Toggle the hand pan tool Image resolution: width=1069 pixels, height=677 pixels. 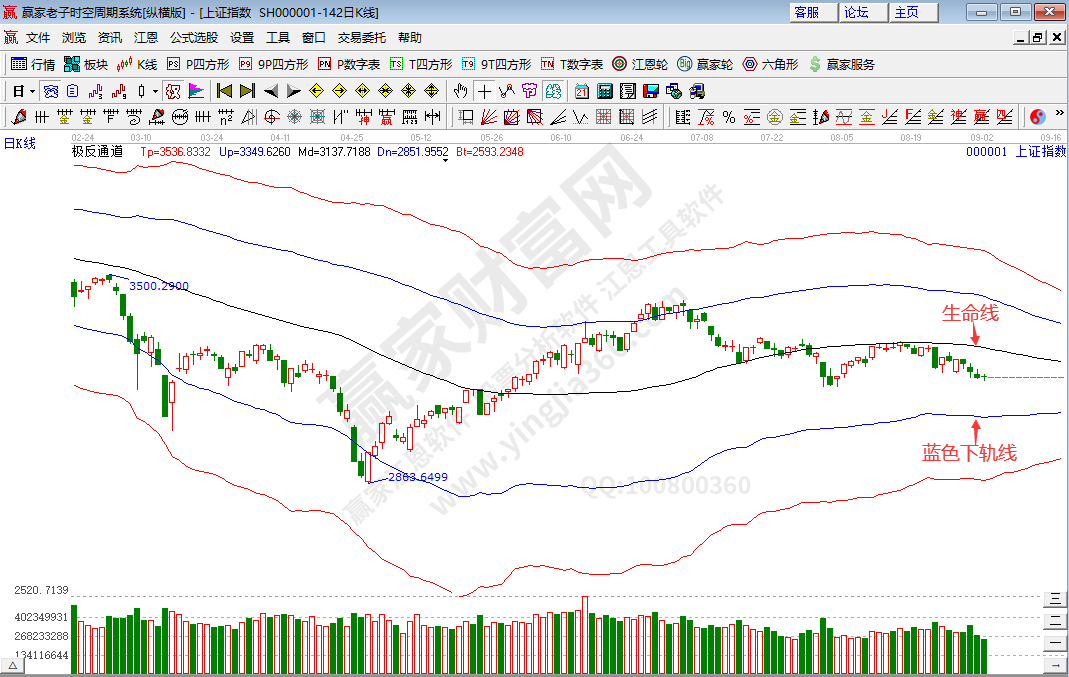[x=461, y=91]
